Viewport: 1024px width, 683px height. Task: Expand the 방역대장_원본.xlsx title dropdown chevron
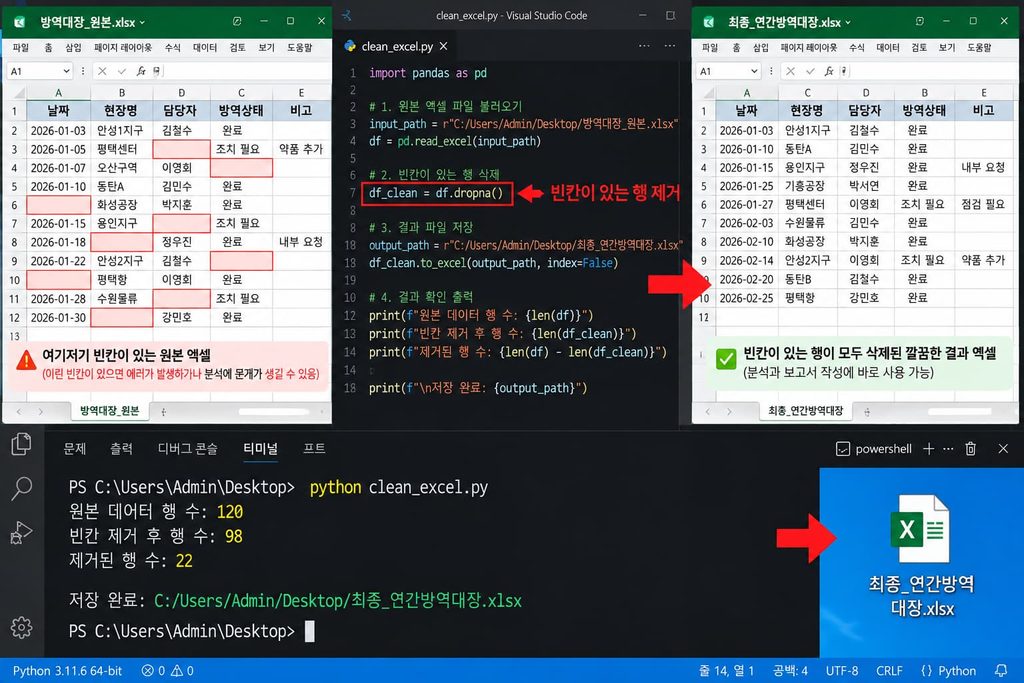click(x=142, y=22)
